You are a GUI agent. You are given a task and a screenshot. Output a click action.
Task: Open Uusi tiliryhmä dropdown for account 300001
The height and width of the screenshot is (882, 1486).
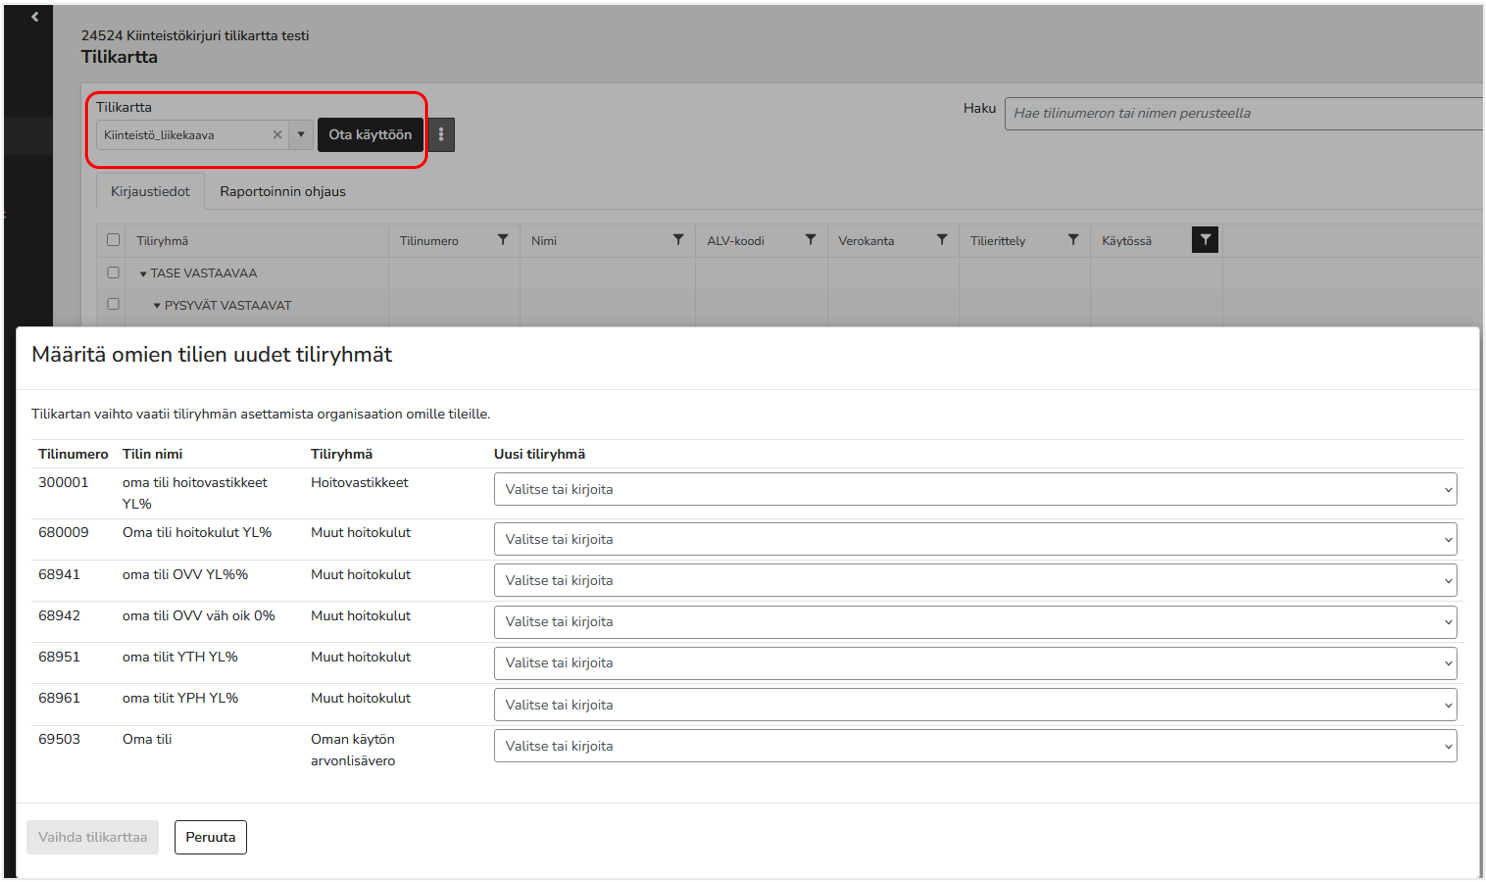click(975, 489)
